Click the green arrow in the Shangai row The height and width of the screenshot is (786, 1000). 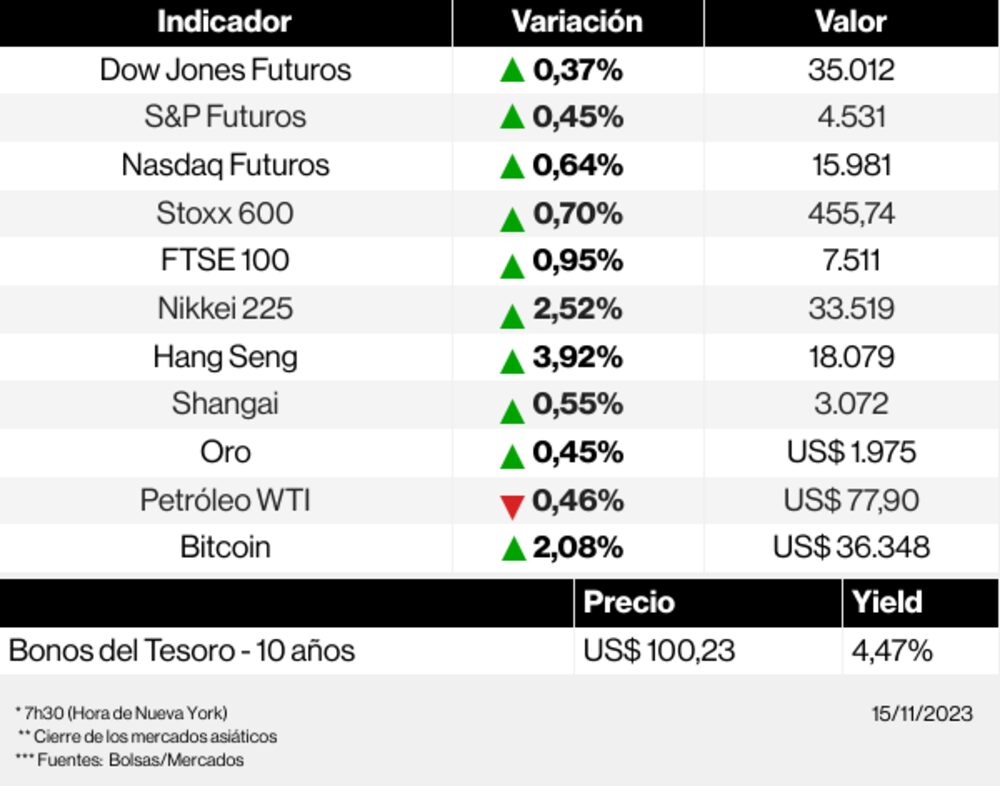click(512, 410)
